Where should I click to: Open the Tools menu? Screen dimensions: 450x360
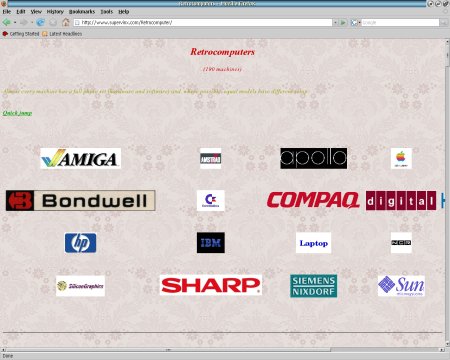click(x=107, y=12)
